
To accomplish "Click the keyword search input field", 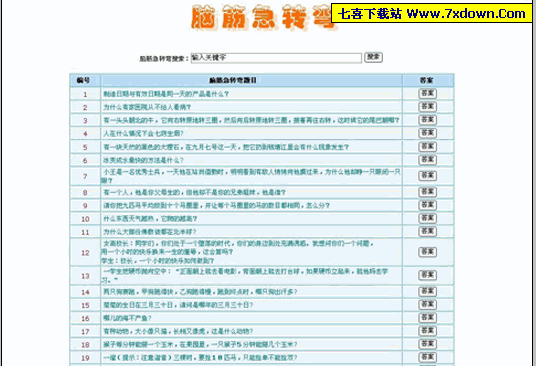I will tap(276, 58).
